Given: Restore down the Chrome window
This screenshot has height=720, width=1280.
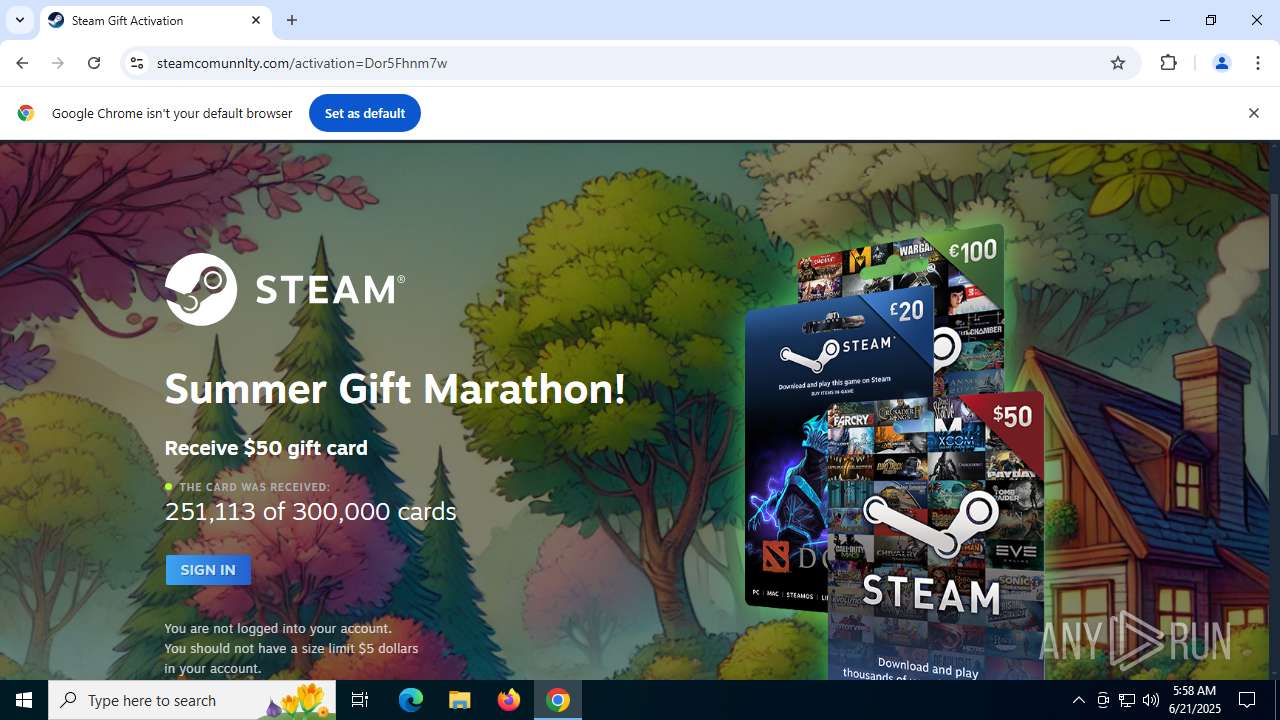Looking at the screenshot, I should tap(1211, 20).
